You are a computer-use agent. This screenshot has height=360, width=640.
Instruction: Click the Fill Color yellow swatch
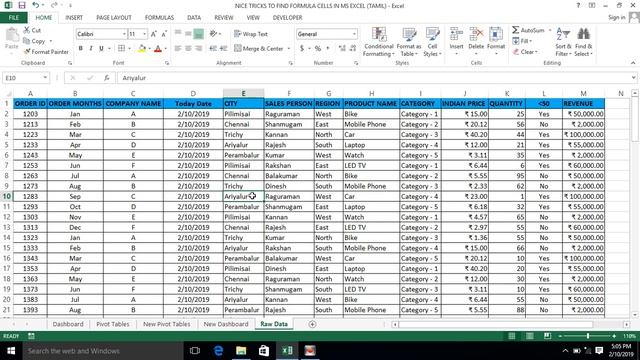tap(142, 49)
